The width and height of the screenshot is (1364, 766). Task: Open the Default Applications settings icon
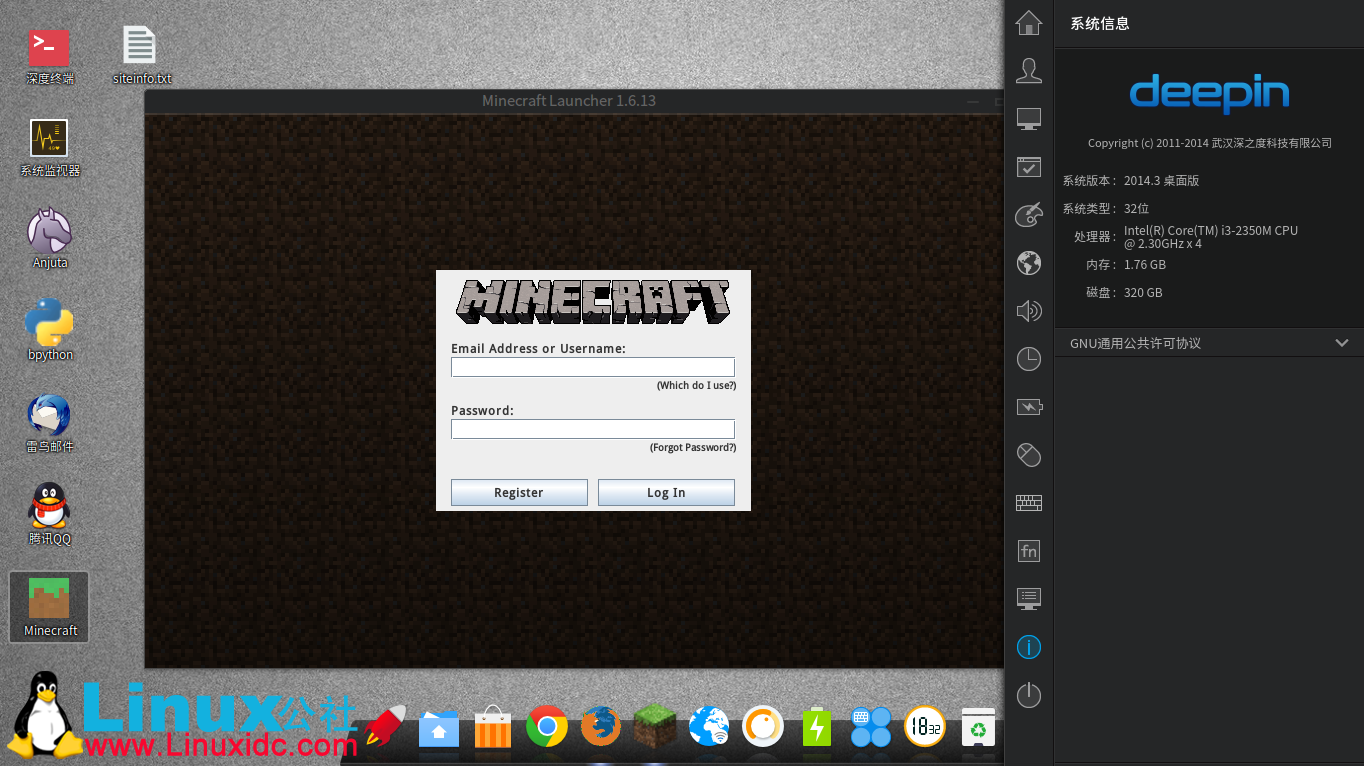coord(1029,167)
